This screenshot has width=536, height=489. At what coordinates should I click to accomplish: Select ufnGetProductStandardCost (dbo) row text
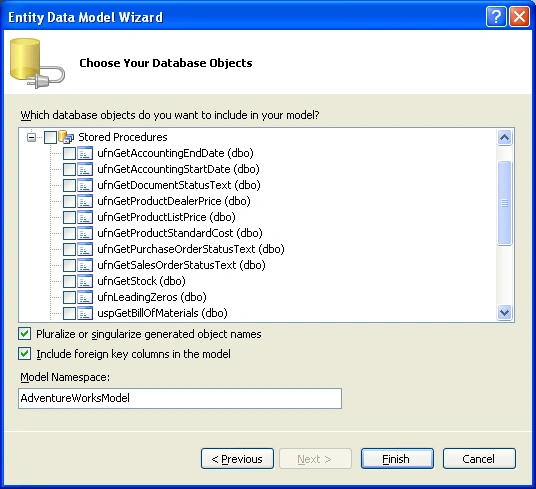(180, 233)
